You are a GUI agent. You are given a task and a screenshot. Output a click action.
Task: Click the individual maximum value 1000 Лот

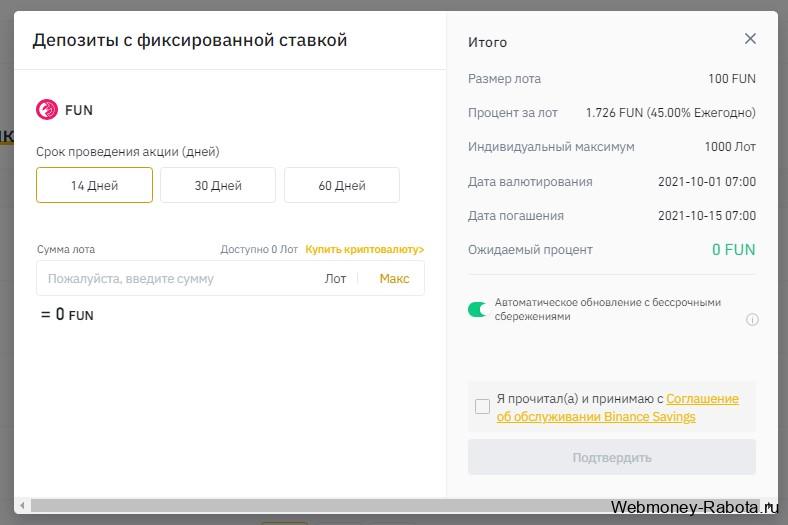(730, 147)
